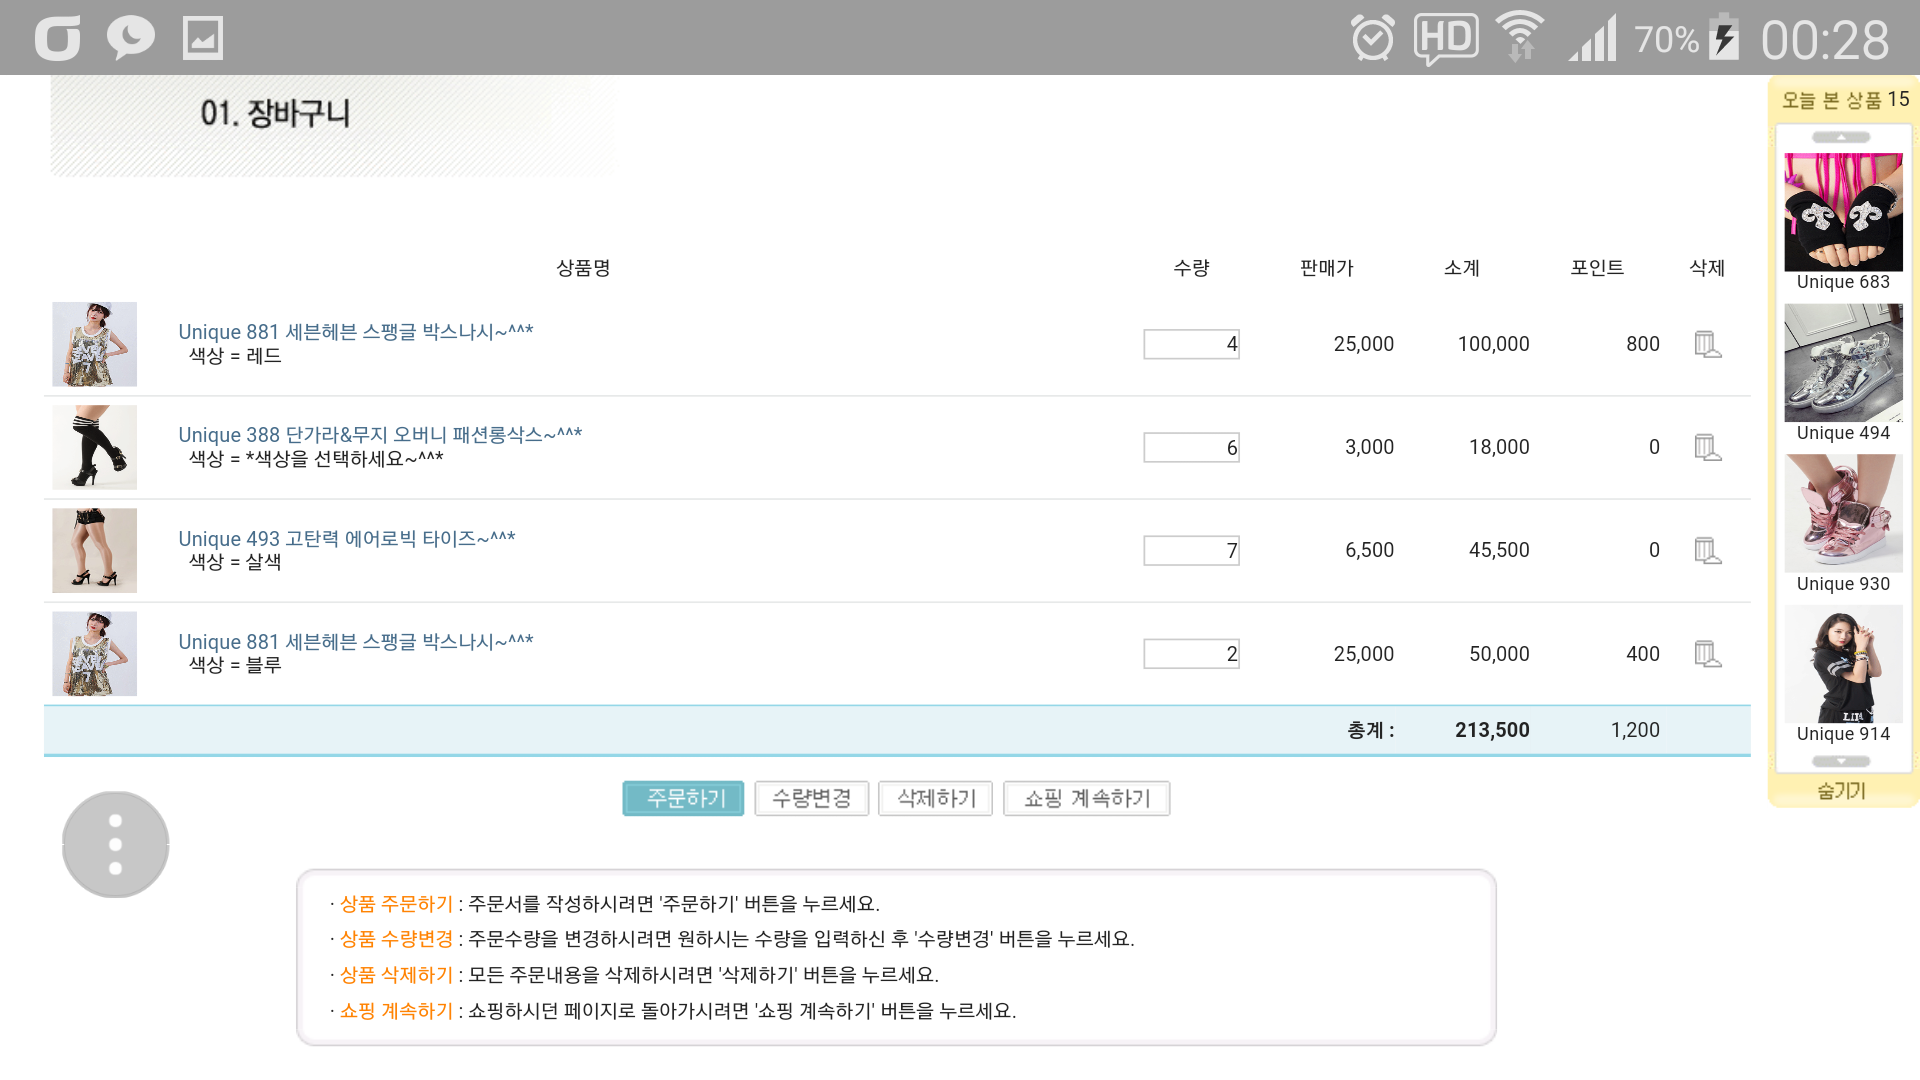The height and width of the screenshot is (1080, 1920).
Task: View Unique 494 silver sneakers in recent items
Action: coord(1844,363)
